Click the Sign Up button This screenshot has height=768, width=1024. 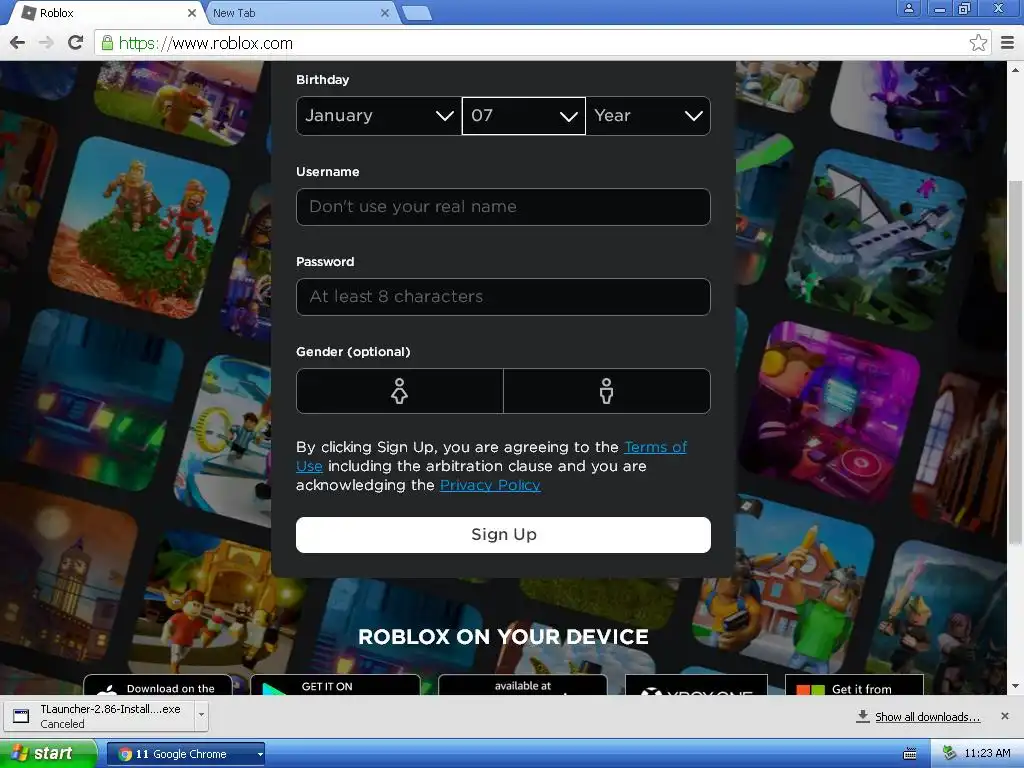pyautogui.click(x=503, y=535)
